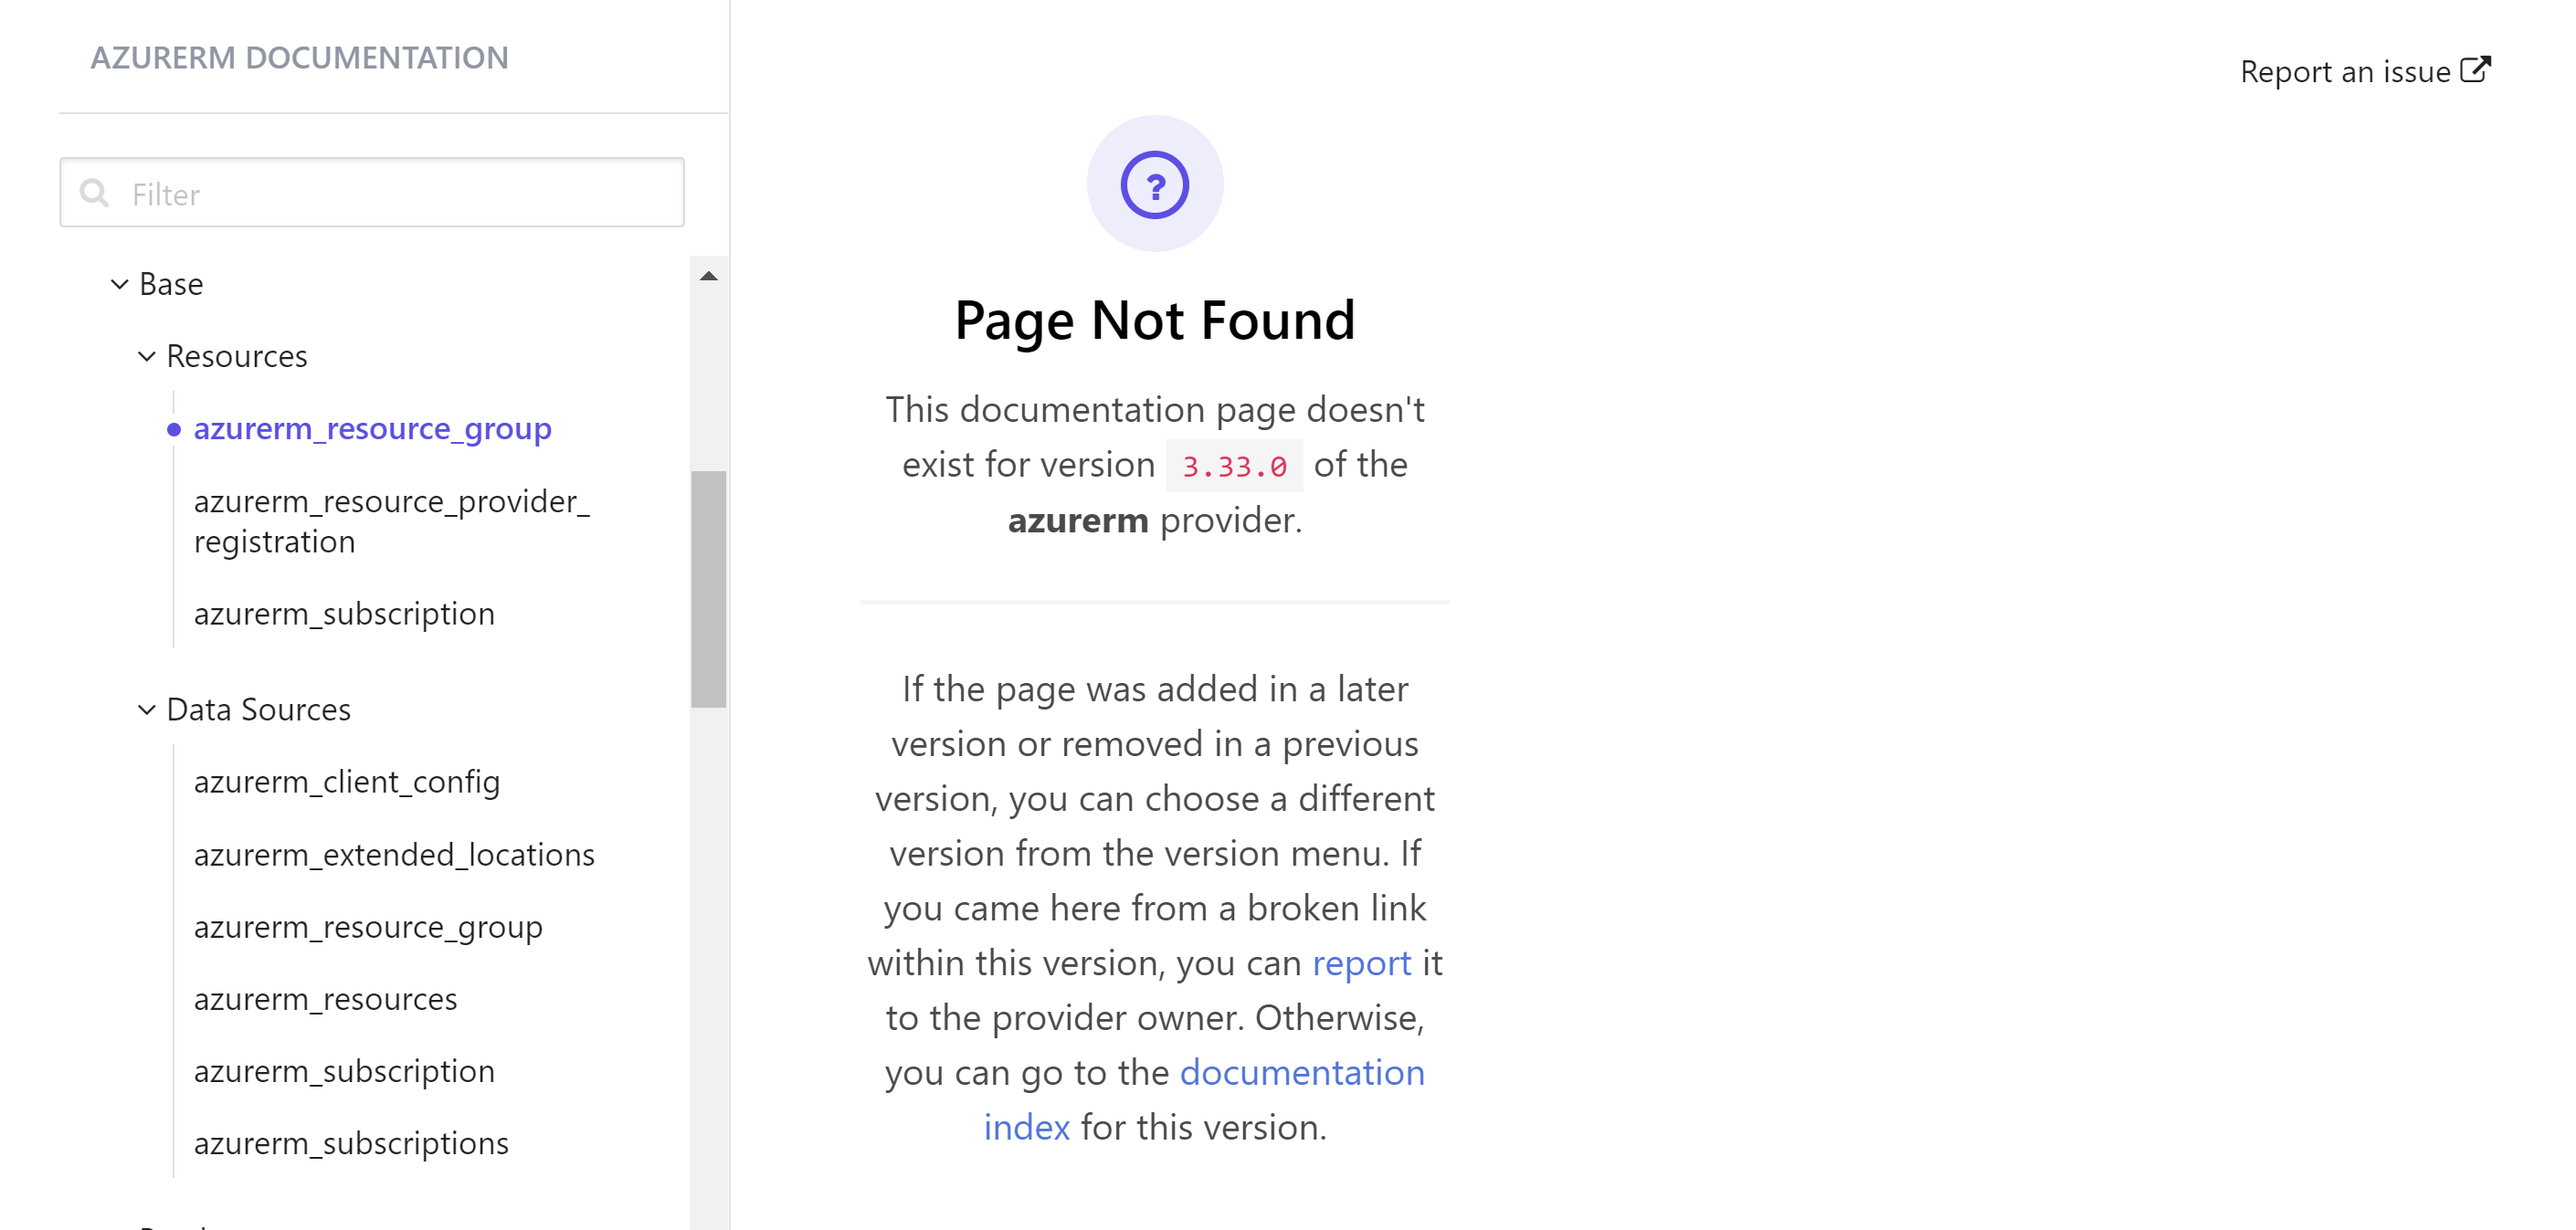The width and height of the screenshot is (2576, 1230).
Task: Click the external link icon beside Report an issue
Action: tap(2475, 70)
